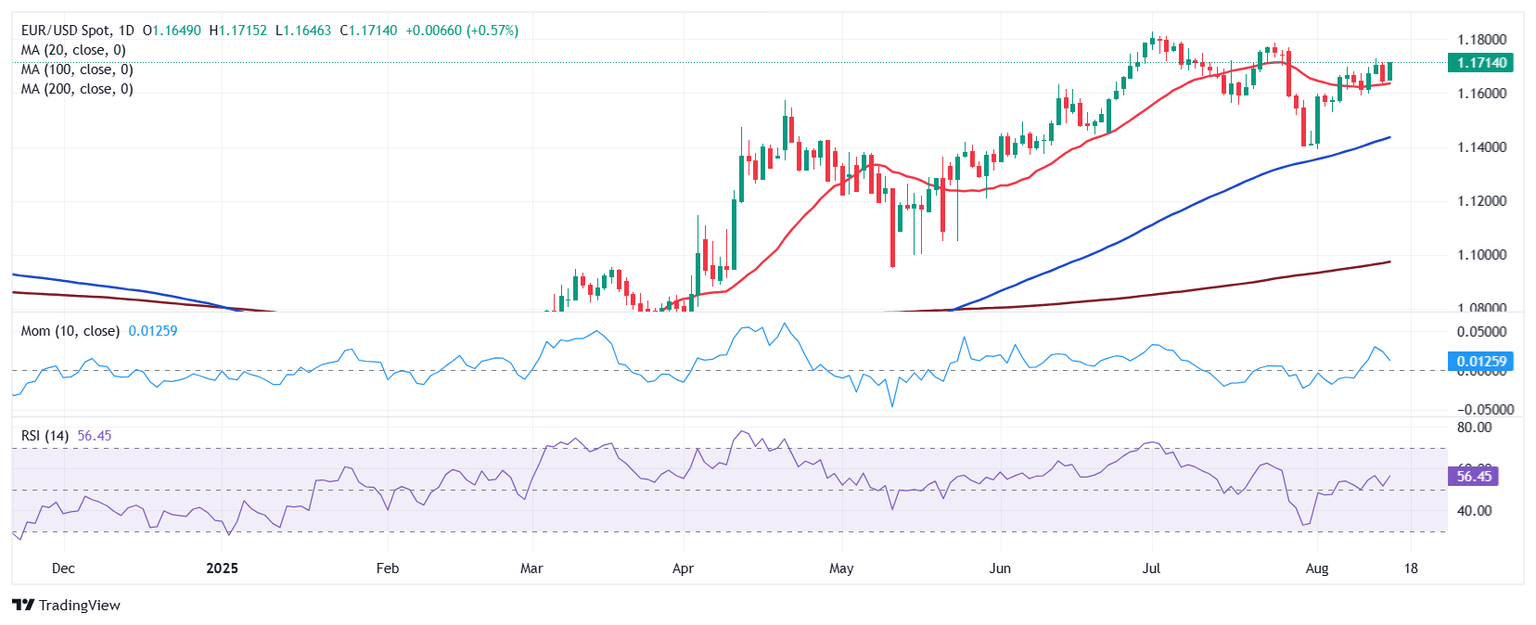Select the MA (100, close, 0) legend
Screen dimensions: 1536x625
coord(76,69)
